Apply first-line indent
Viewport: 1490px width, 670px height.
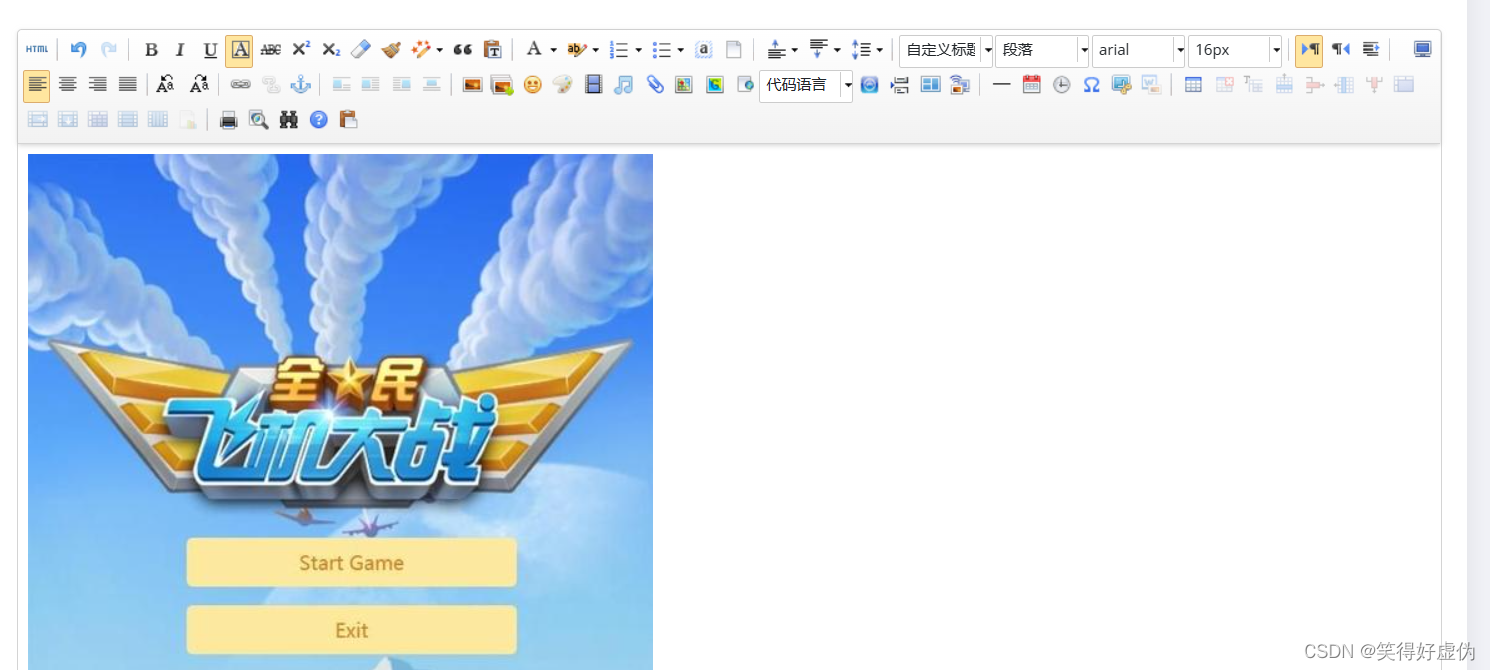(1371, 50)
